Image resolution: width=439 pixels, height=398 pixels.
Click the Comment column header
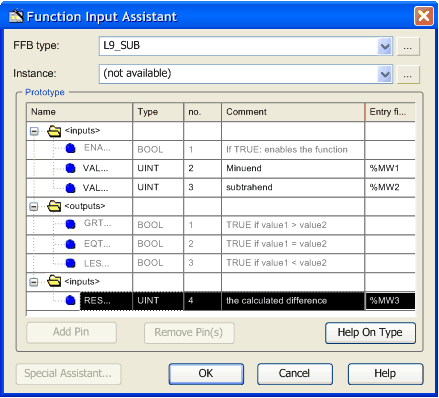coord(293,112)
